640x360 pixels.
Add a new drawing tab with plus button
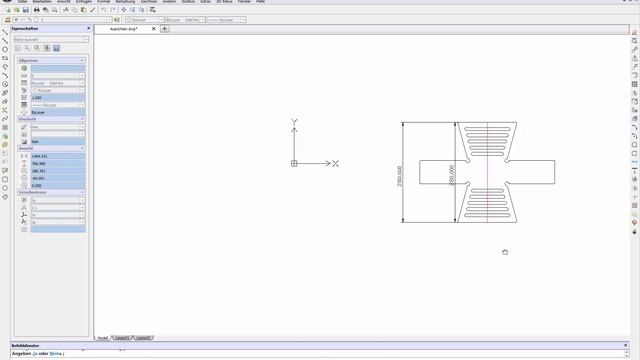[164, 29]
